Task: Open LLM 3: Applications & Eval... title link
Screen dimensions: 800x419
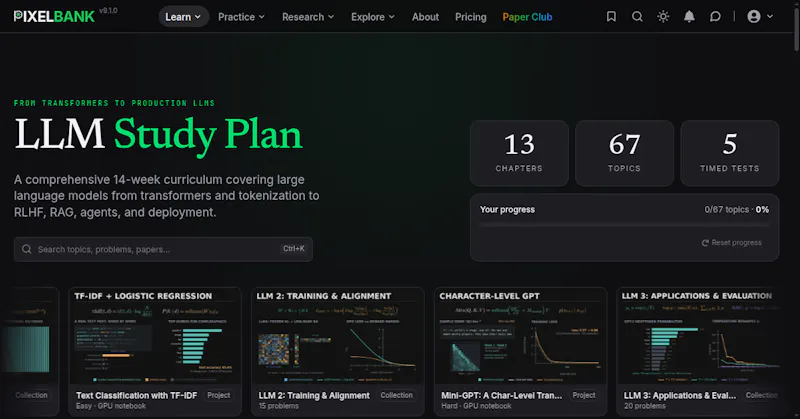Action: [x=680, y=396]
